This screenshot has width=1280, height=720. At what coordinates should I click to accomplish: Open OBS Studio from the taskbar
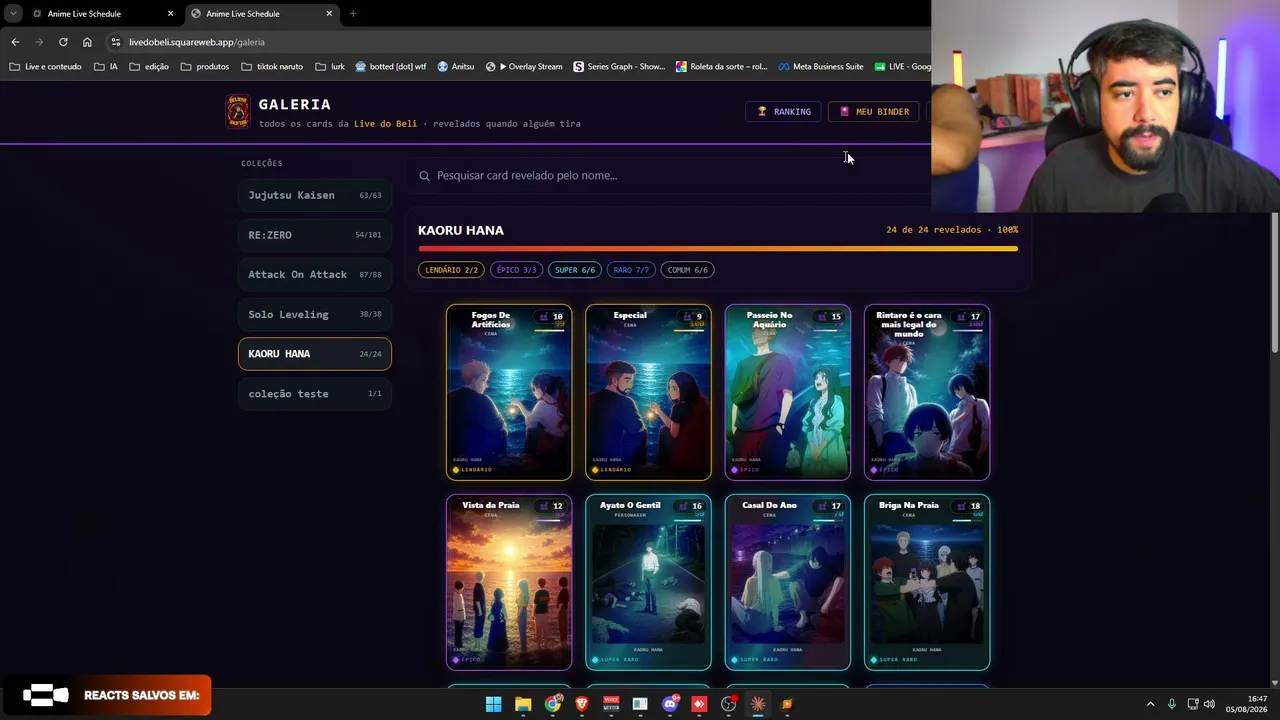click(729, 704)
